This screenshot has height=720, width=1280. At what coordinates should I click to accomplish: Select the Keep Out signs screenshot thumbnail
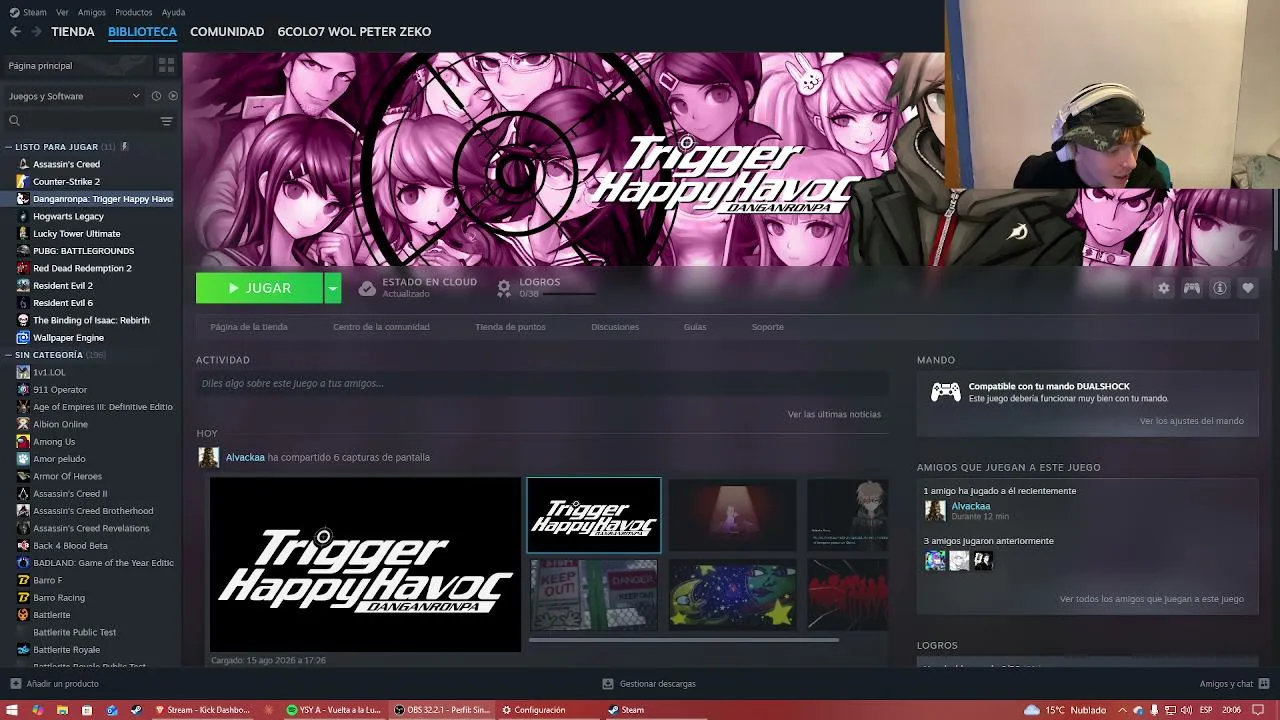[x=594, y=595]
